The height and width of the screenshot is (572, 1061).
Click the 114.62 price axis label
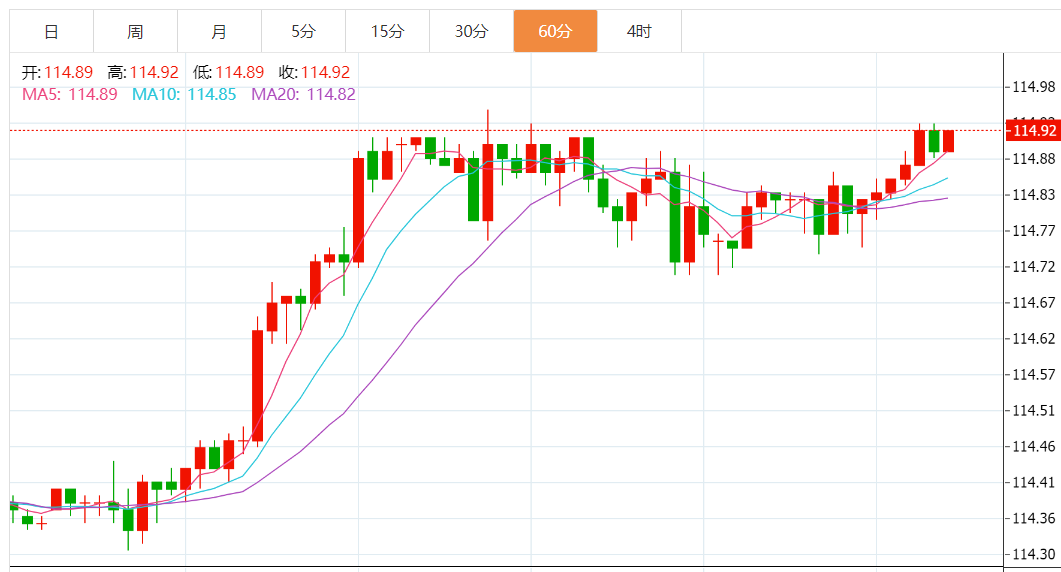[1033, 338]
